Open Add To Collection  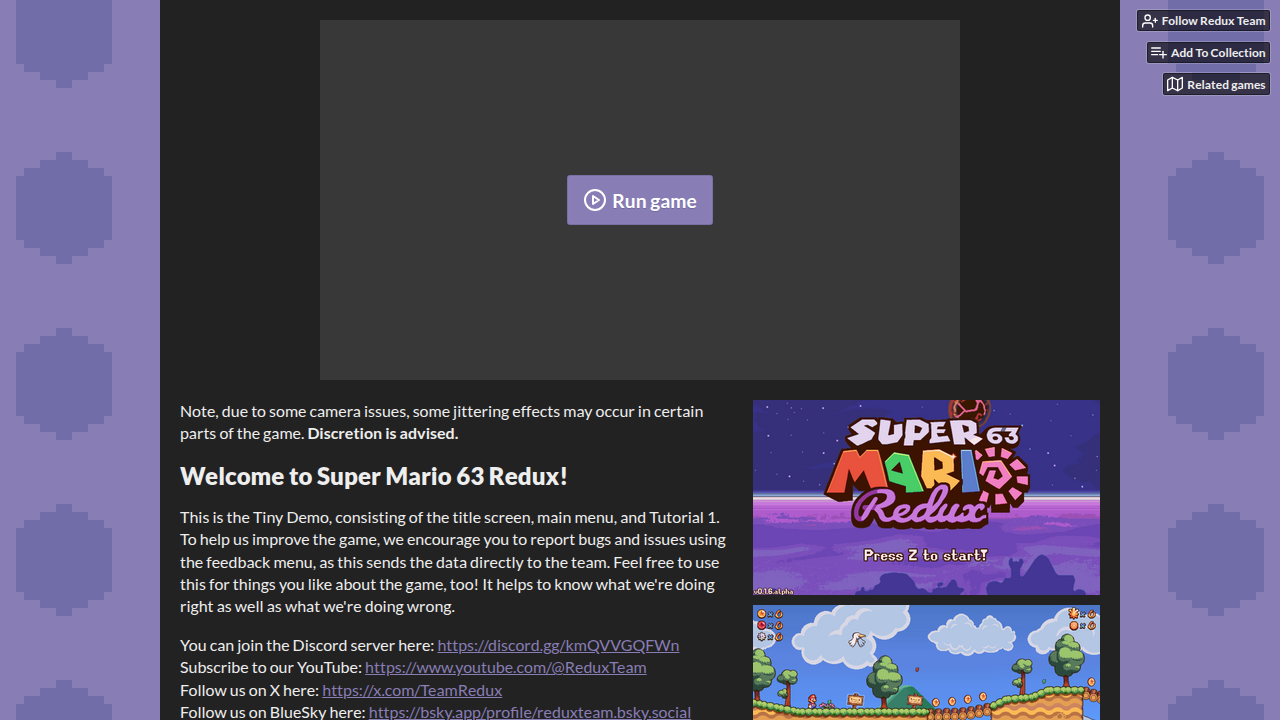point(1208,53)
